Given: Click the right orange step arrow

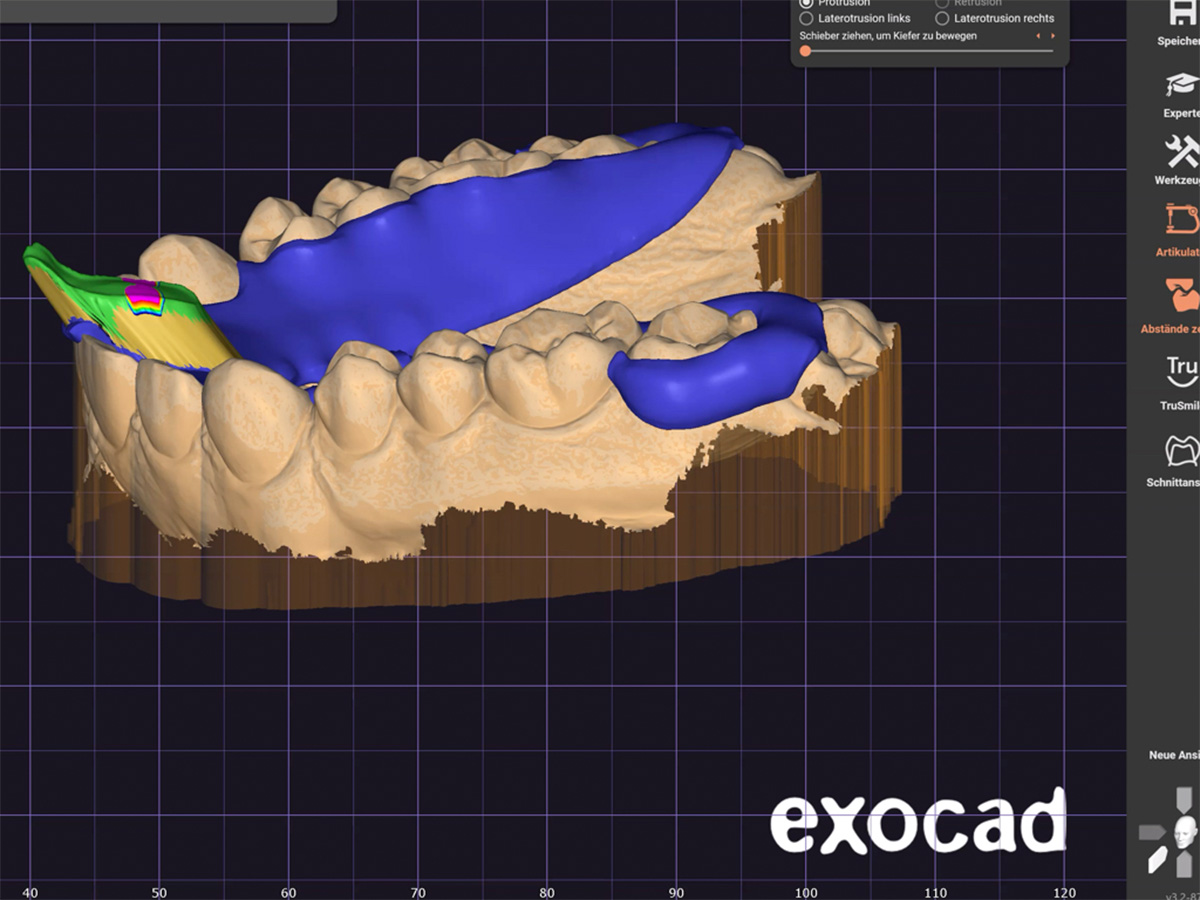Looking at the screenshot, I should pos(1052,36).
